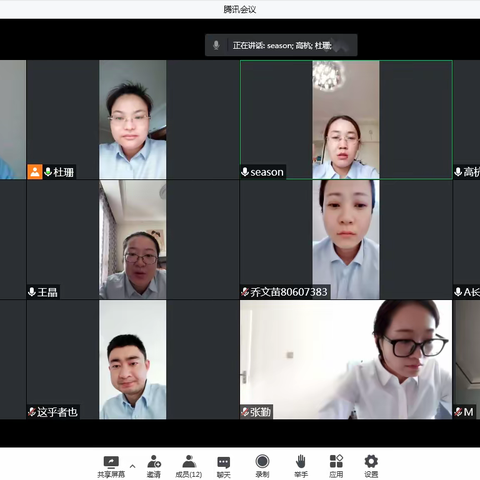Image resolution: width=480 pixels, height=480 pixels.
Task: Select 王晶's video tile
Action: (x=132, y=239)
